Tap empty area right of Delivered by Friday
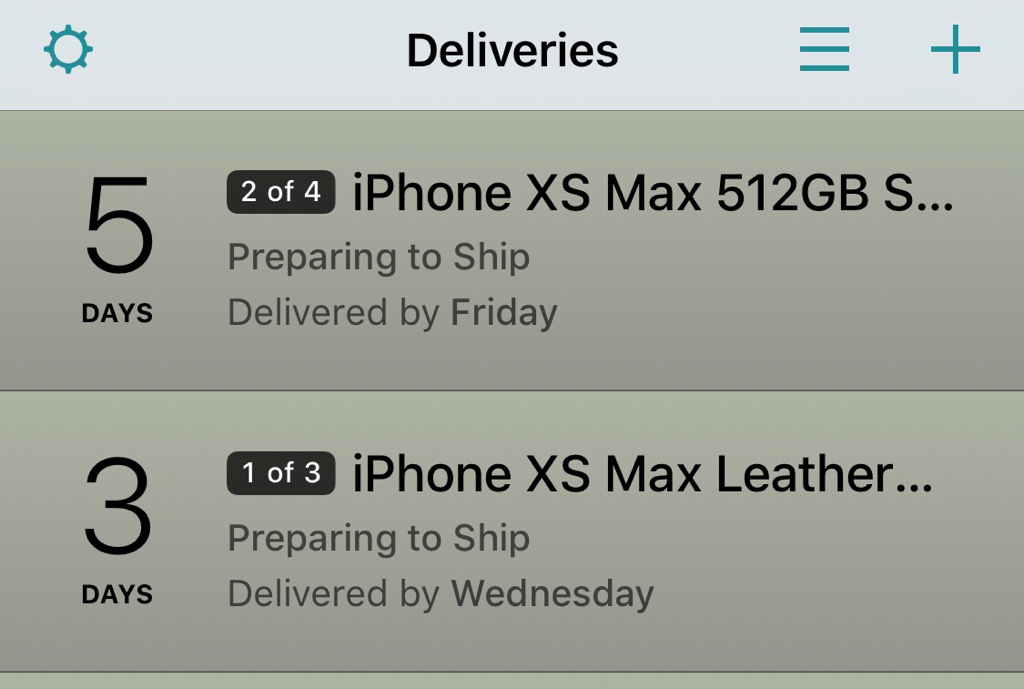Image resolution: width=1024 pixels, height=689 pixels. click(x=800, y=313)
